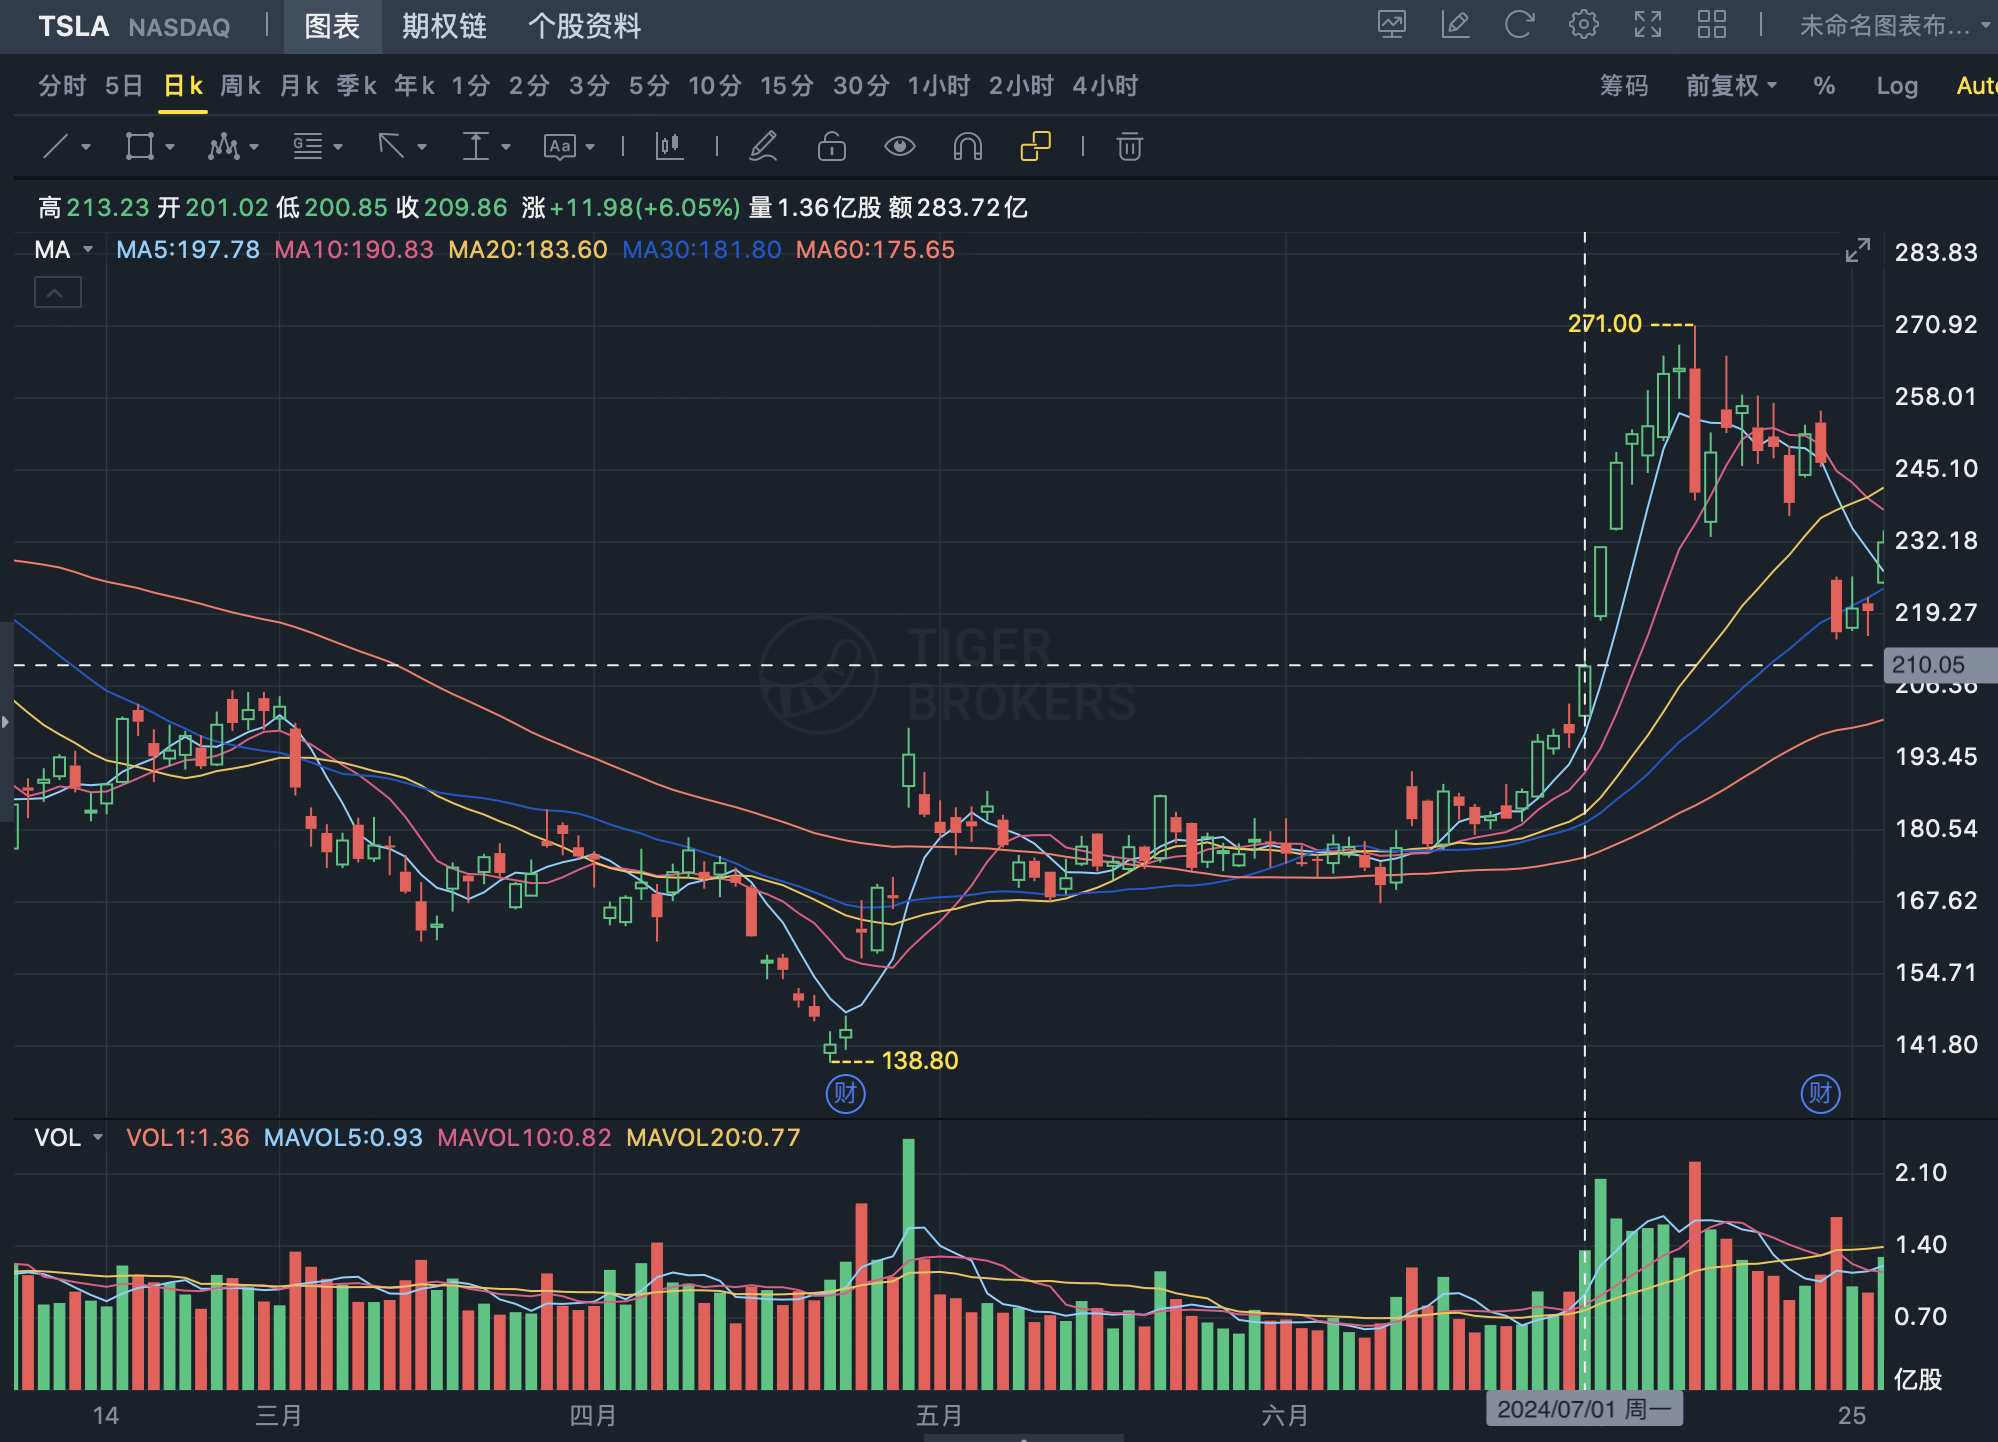Image resolution: width=1998 pixels, height=1442 pixels.
Task: Open the measurement range tool
Action: 475,147
